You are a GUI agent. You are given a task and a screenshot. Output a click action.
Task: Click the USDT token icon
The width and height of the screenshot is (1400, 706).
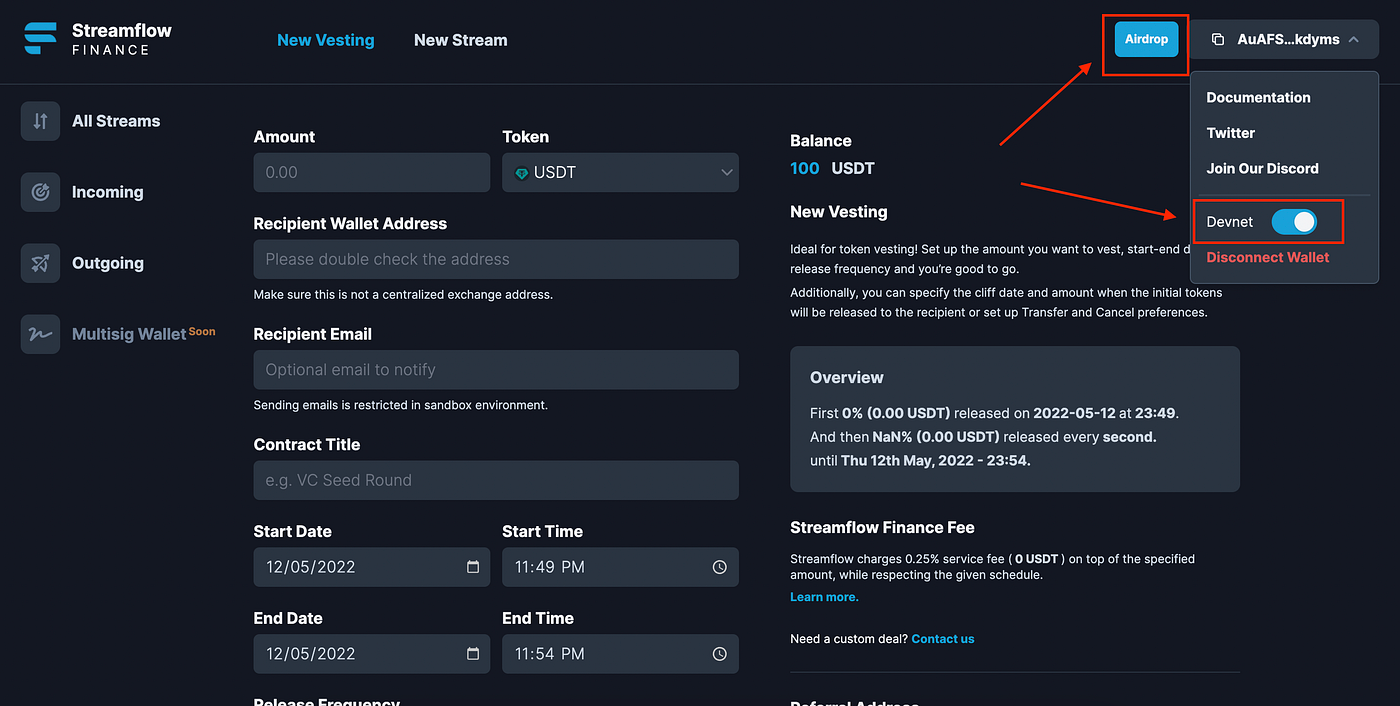coord(522,173)
